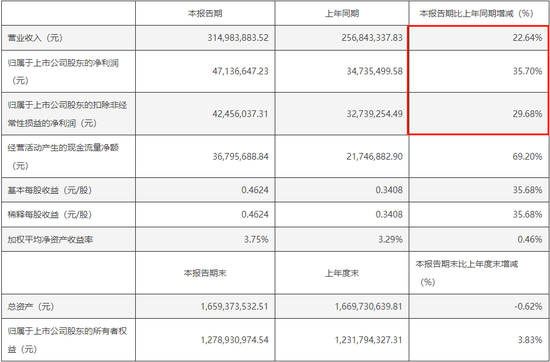The height and width of the screenshot is (362, 550).
Task: Select the prior year equity value 1,231,794,327.31
Action: (369, 340)
